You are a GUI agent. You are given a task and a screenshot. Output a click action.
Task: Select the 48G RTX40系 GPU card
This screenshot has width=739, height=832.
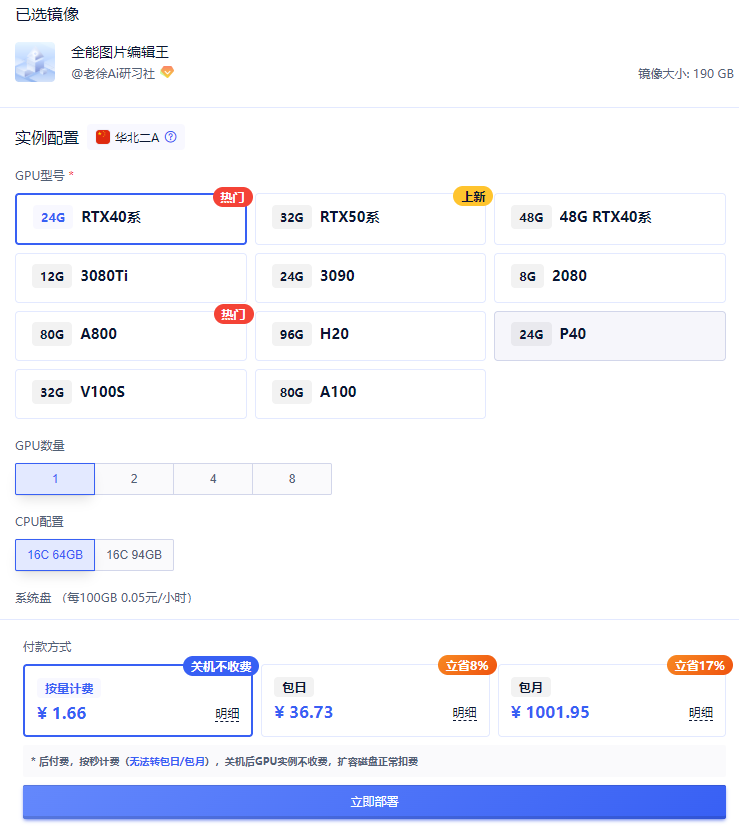pos(609,218)
